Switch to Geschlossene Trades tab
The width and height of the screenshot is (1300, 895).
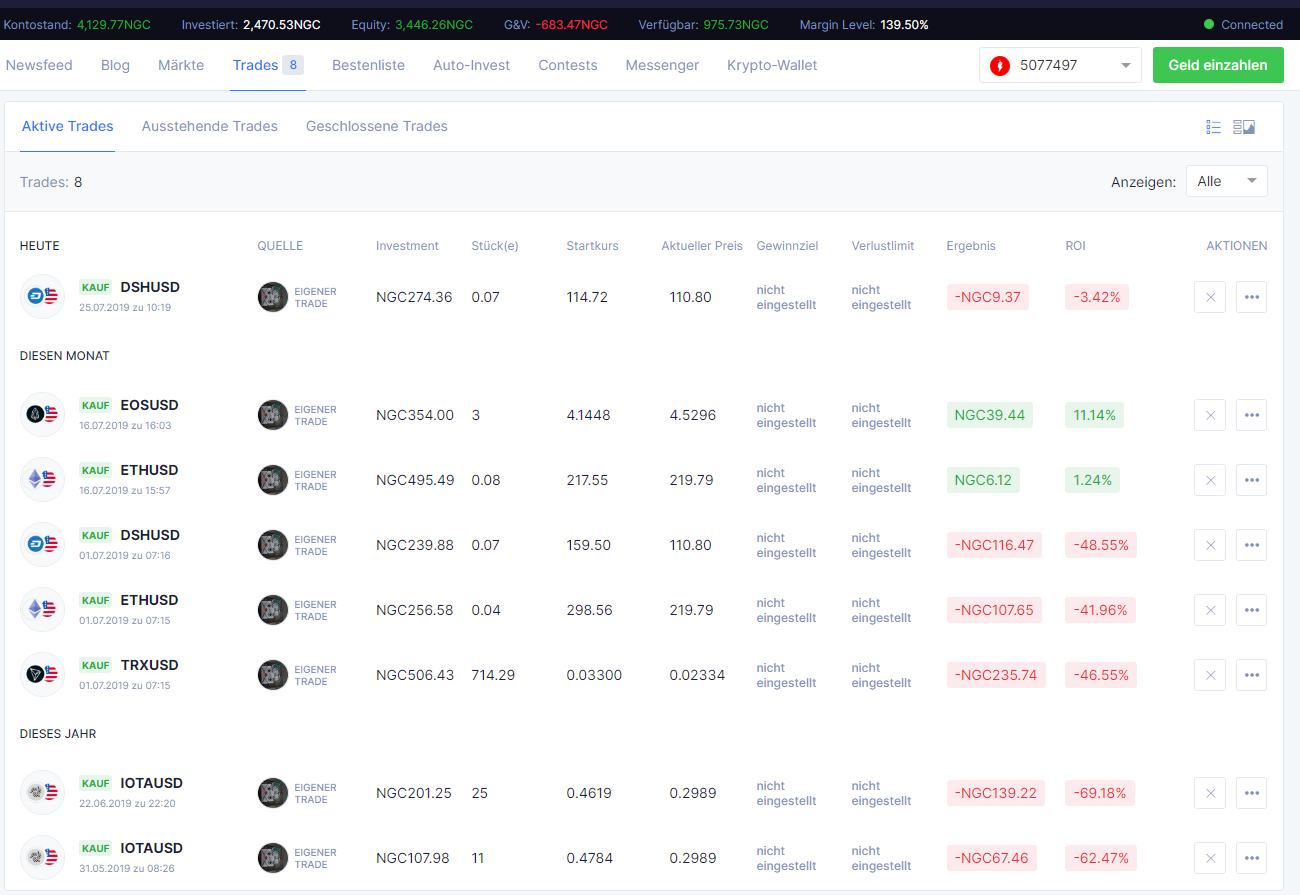tap(377, 126)
